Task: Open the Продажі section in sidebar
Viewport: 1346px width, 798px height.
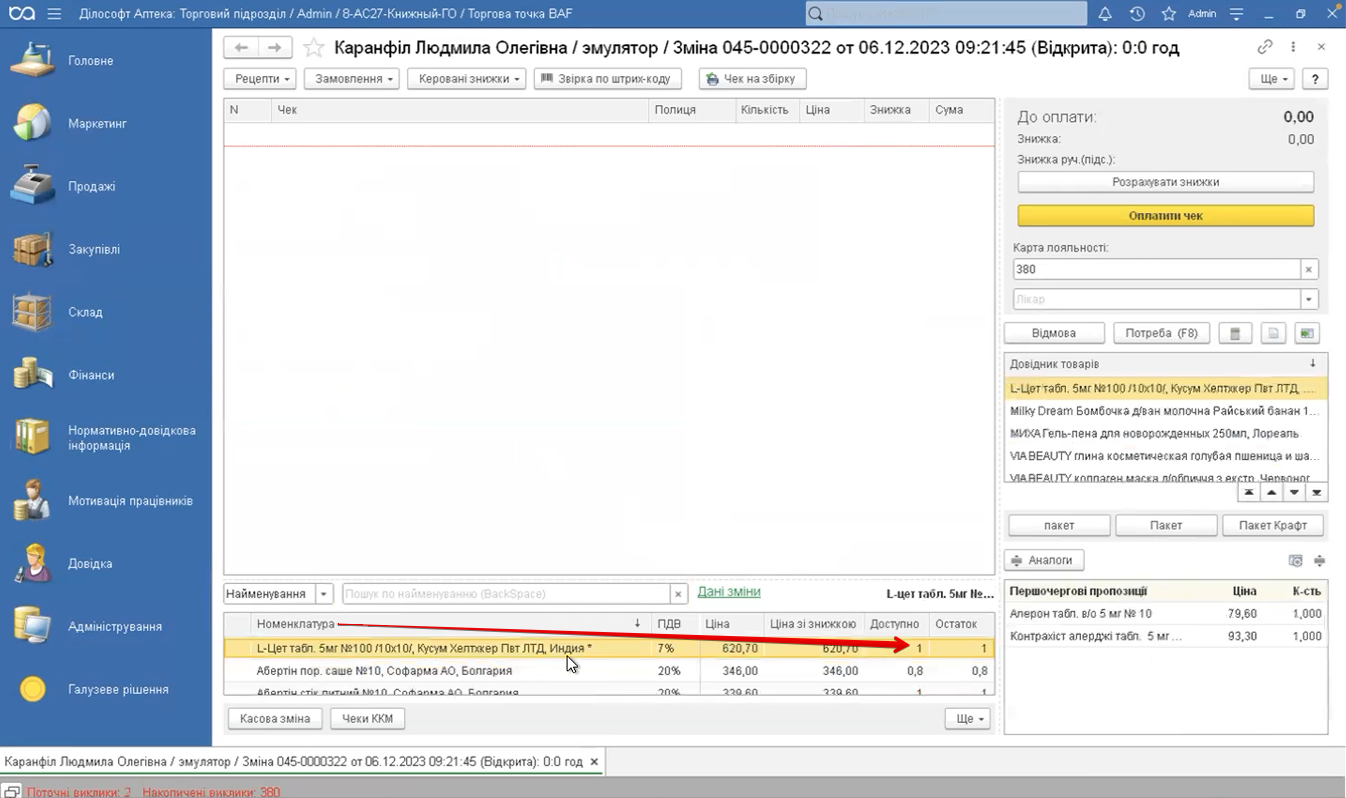Action: [x=91, y=186]
